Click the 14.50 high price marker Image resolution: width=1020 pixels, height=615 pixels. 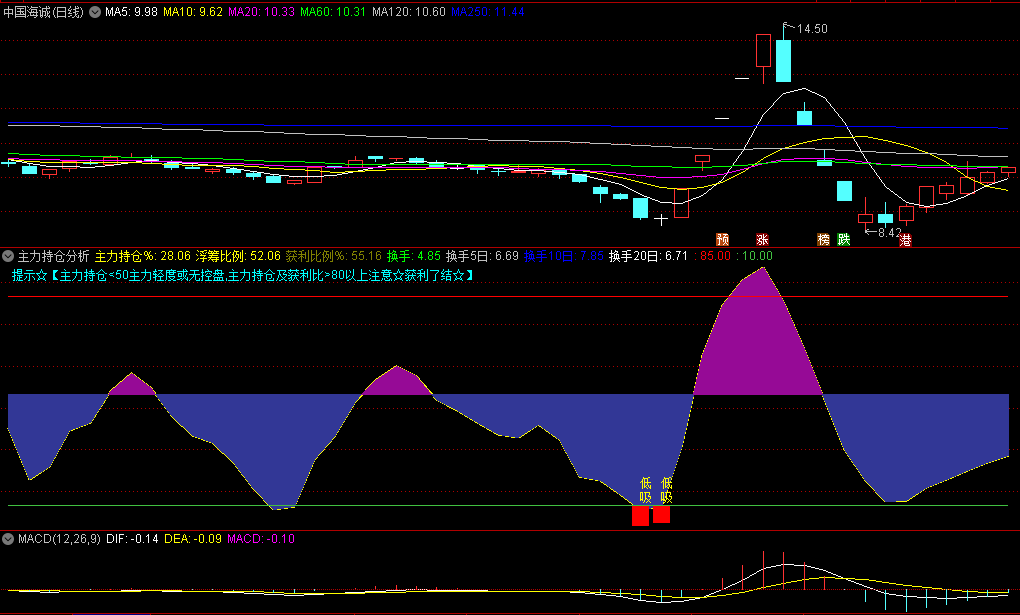click(x=812, y=29)
